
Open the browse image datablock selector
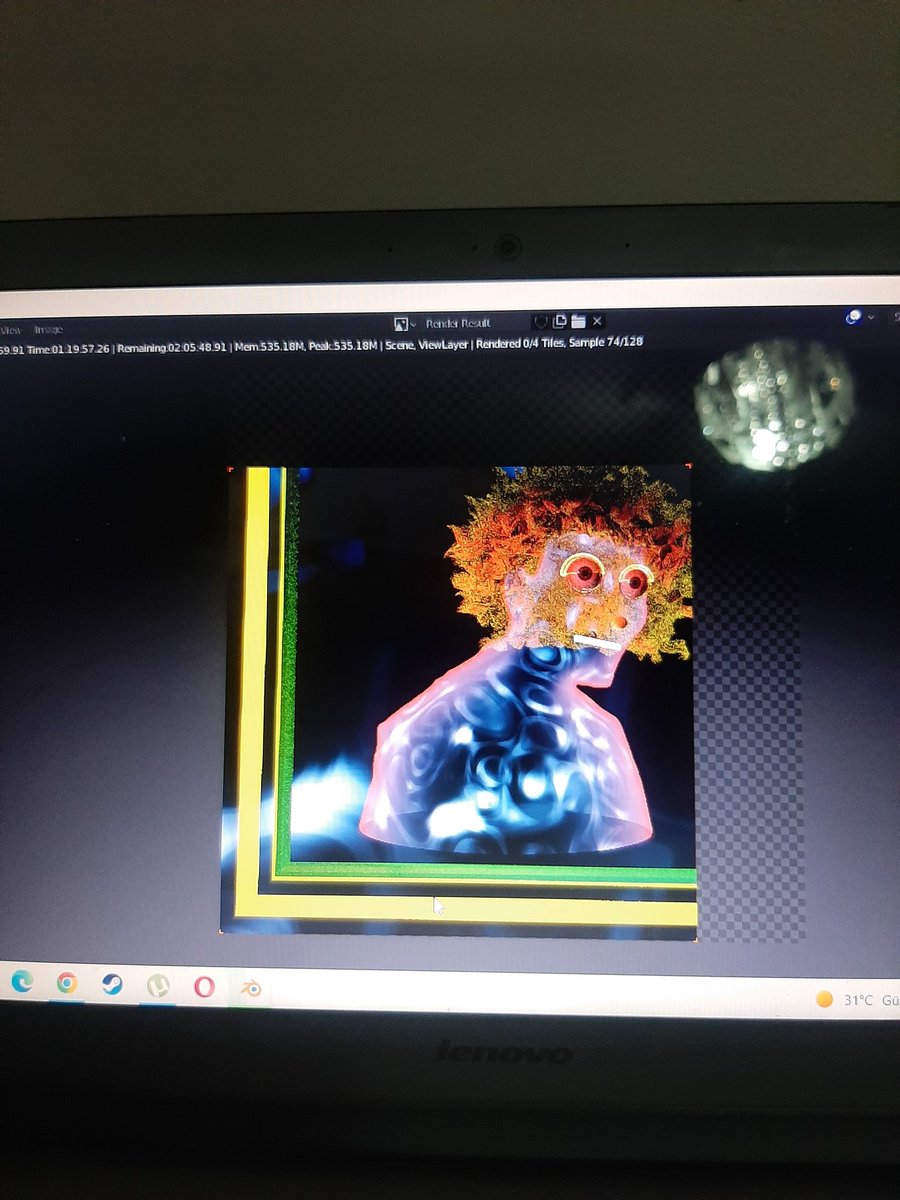[x=402, y=322]
